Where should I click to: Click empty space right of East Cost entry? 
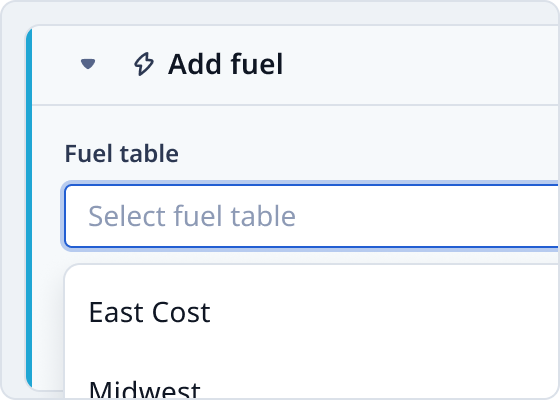pos(384,312)
